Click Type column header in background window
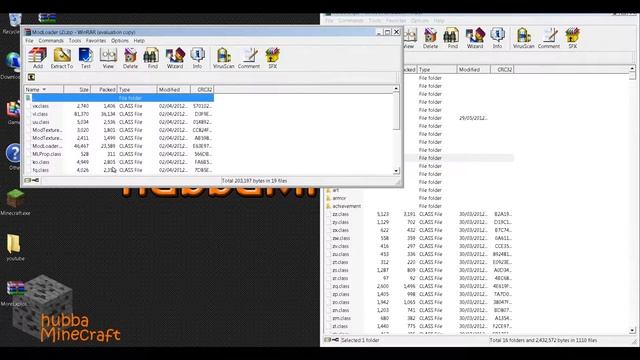This screenshot has width=640, height=360. point(436,70)
